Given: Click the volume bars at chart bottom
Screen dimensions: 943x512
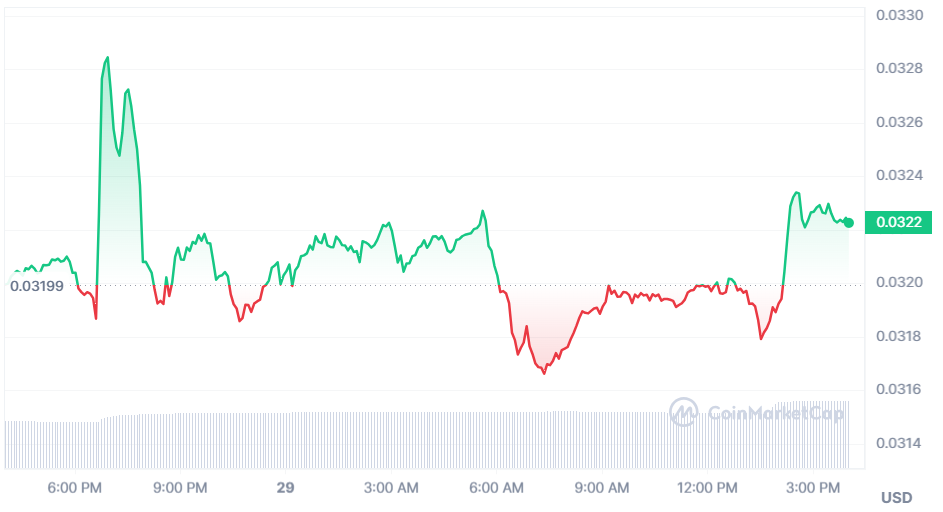Looking at the screenshot, I should [x=427, y=440].
